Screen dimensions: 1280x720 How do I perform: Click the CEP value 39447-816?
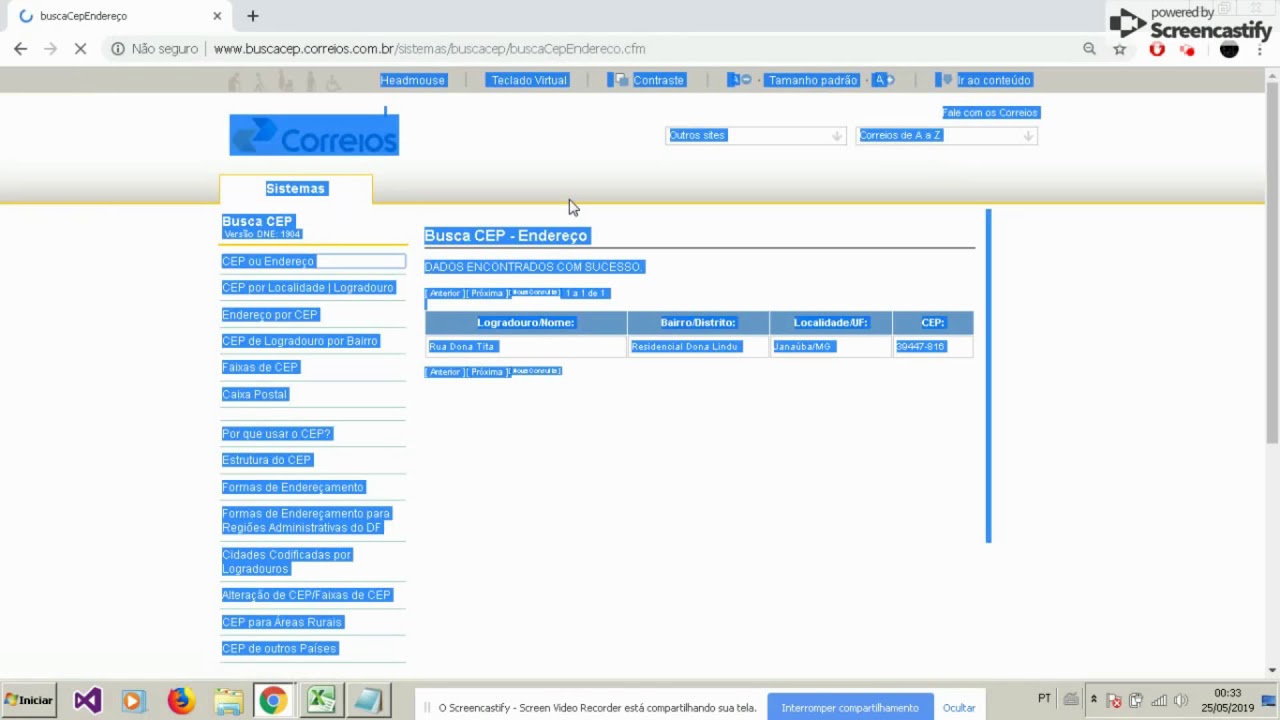[x=920, y=346]
